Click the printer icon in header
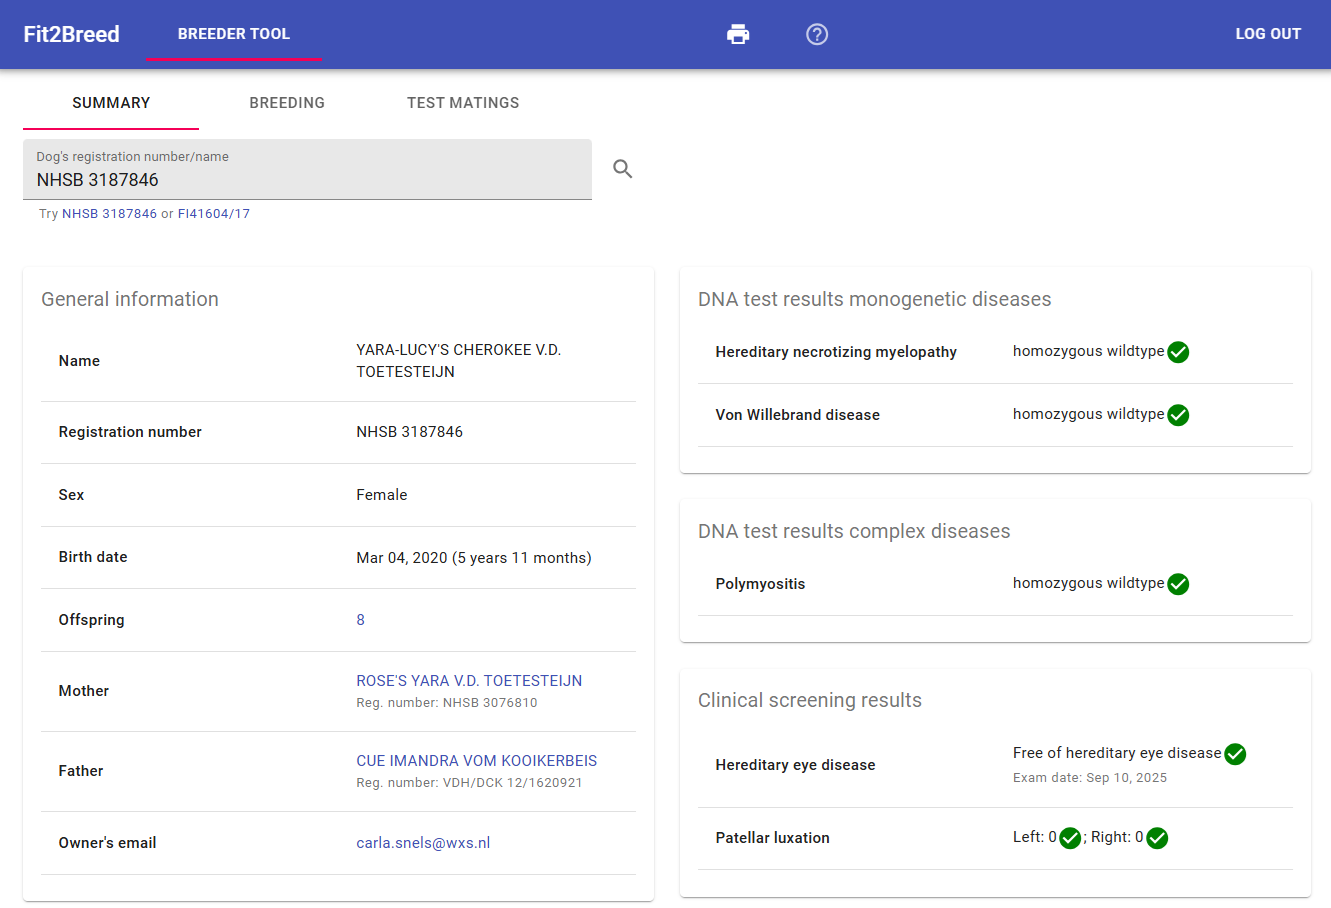 click(x=738, y=34)
